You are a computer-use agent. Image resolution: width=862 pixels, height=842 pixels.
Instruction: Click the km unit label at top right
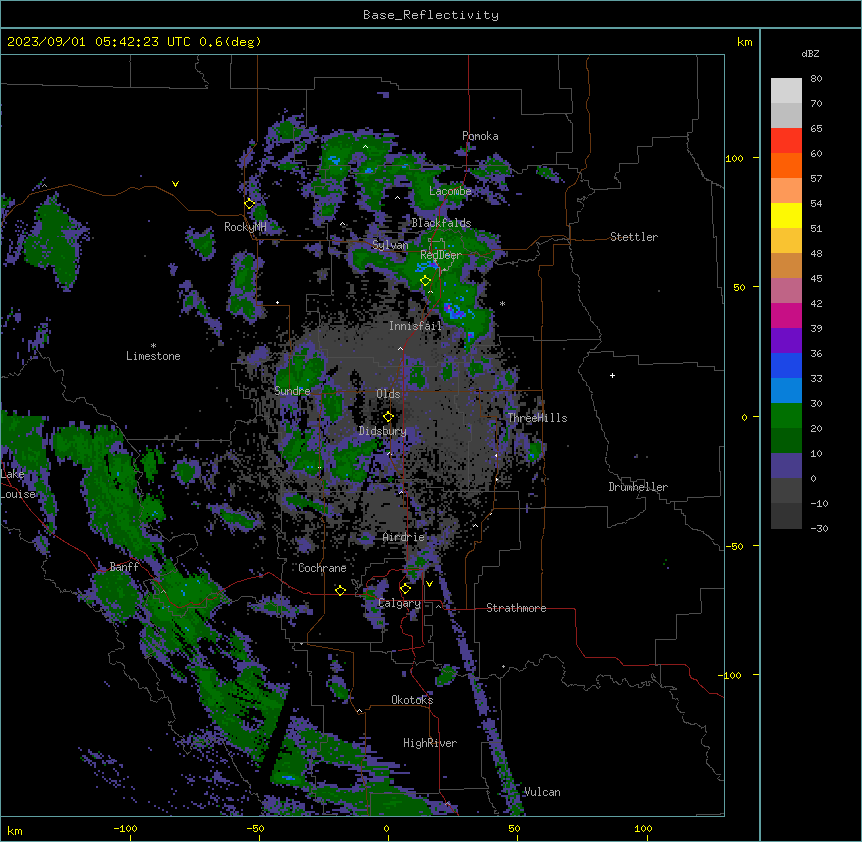pyautogui.click(x=745, y=42)
